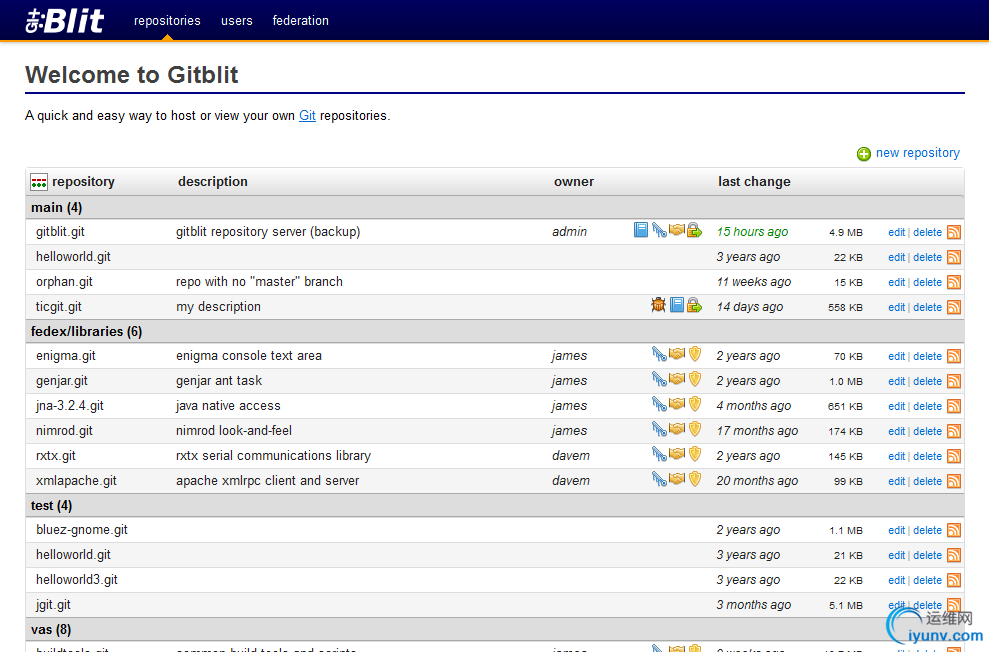
Task: Open the RSS feed for enigma.git
Action: 954,356
